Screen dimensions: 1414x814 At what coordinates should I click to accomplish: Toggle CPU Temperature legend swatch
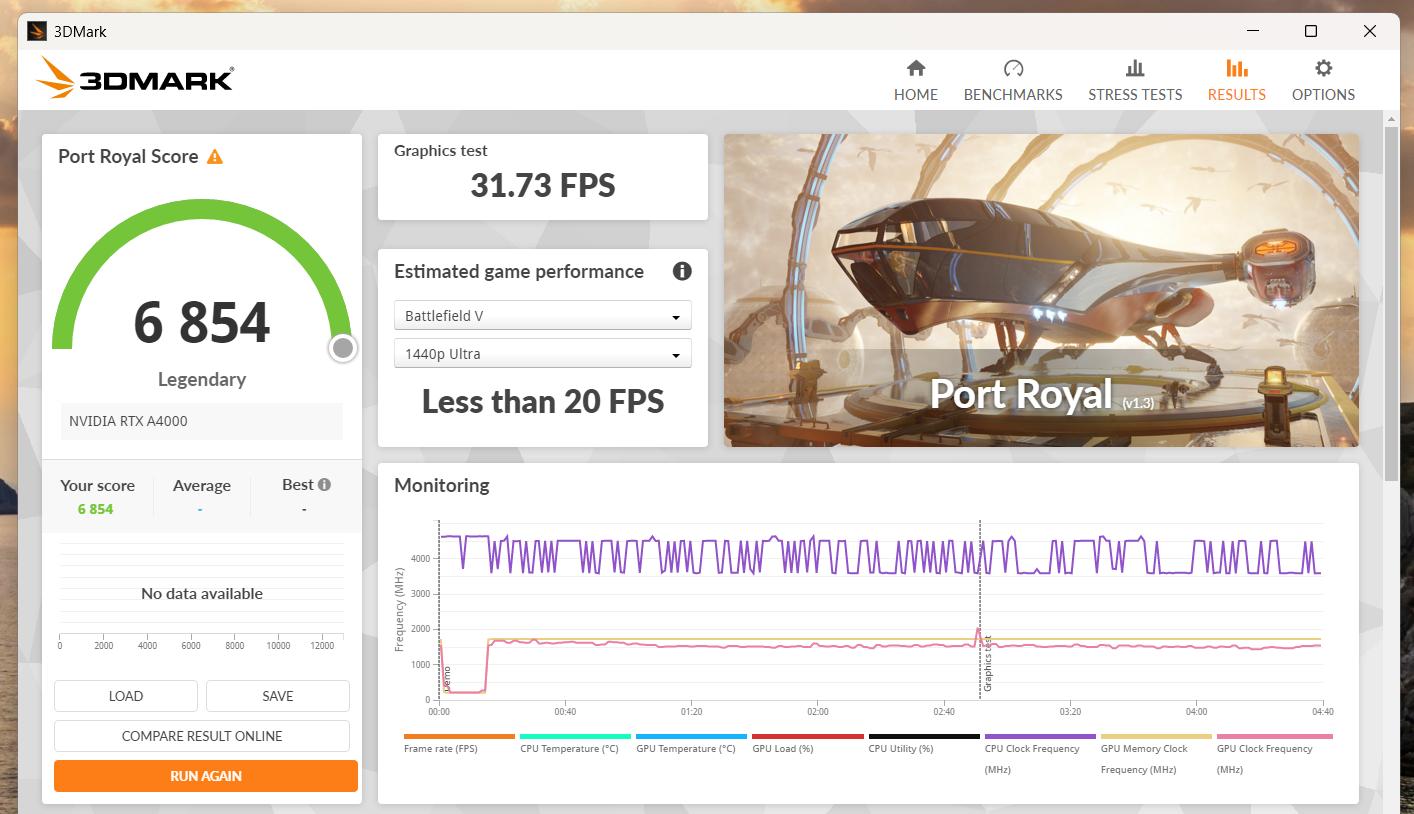(575, 736)
